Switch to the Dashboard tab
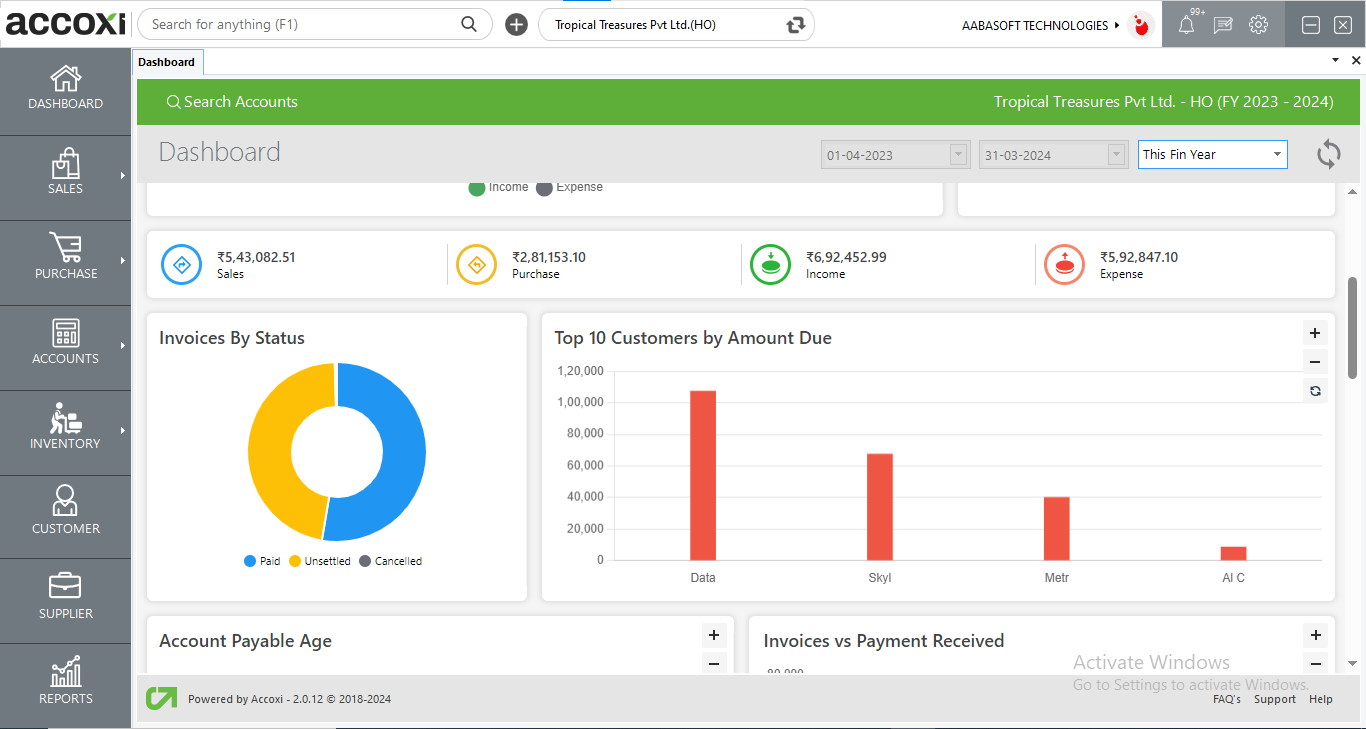 point(167,61)
